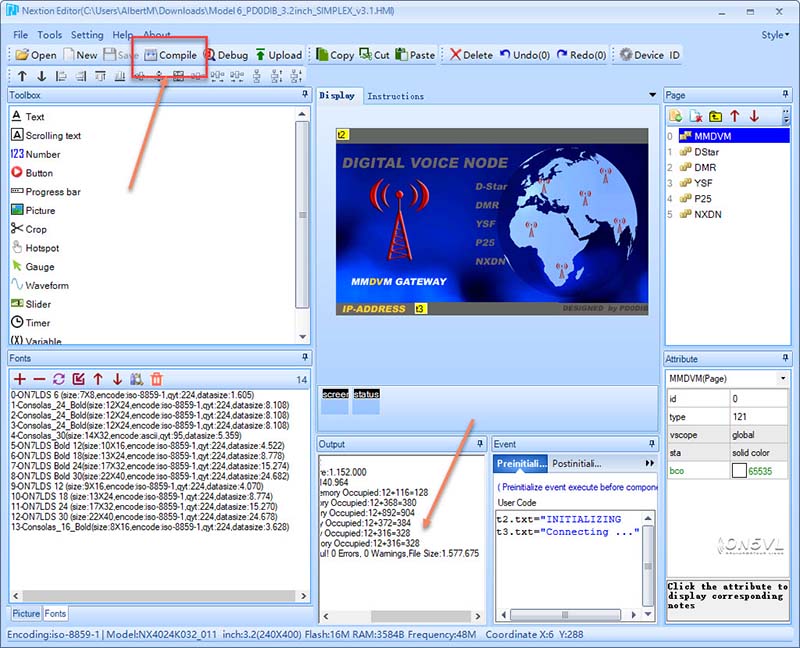Screen dimensions: 800x648
Task: Add a font with the red plus icon
Action: click(x=20, y=379)
